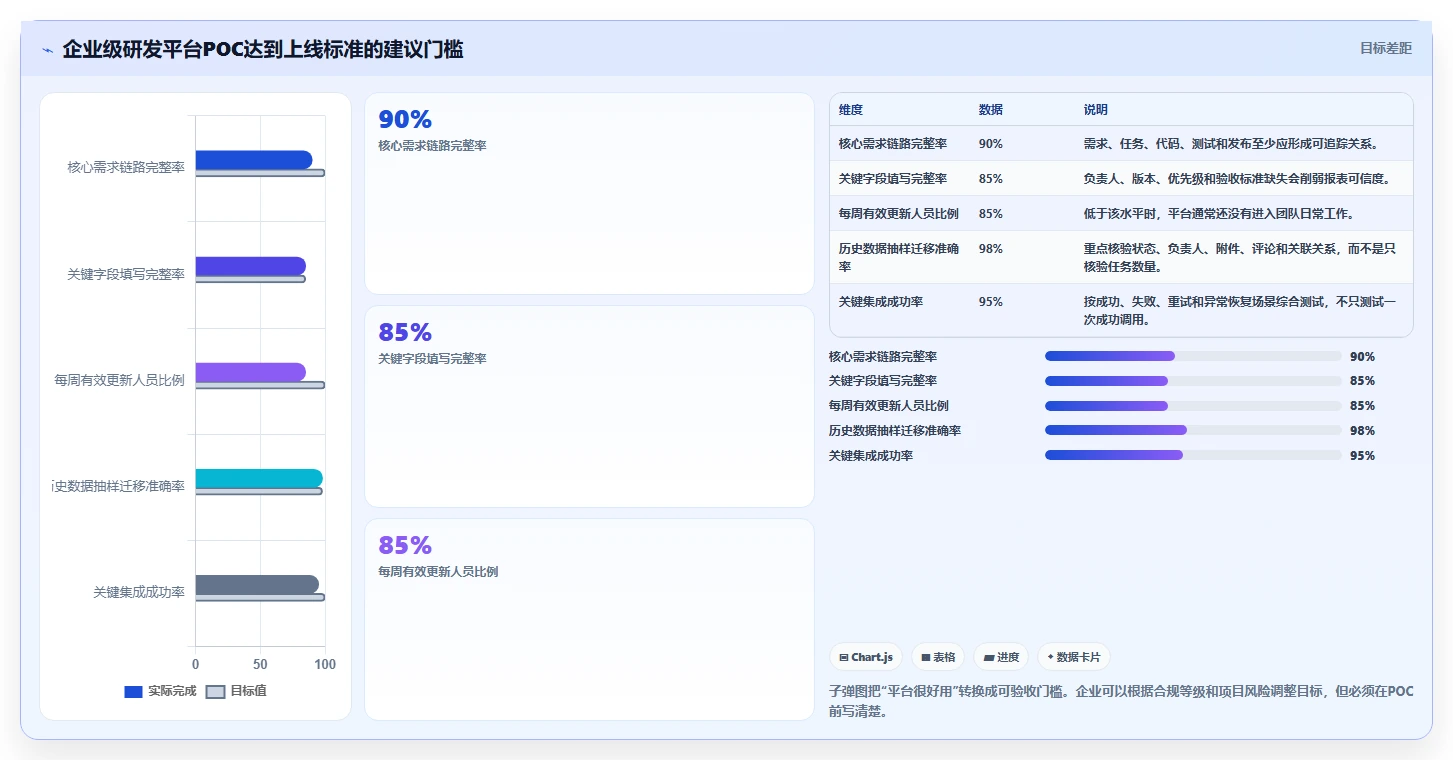Screen dimensions: 1453x760
Task: Click the purple chart bar for 每周有效更新人员比例
Action: point(250,372)
